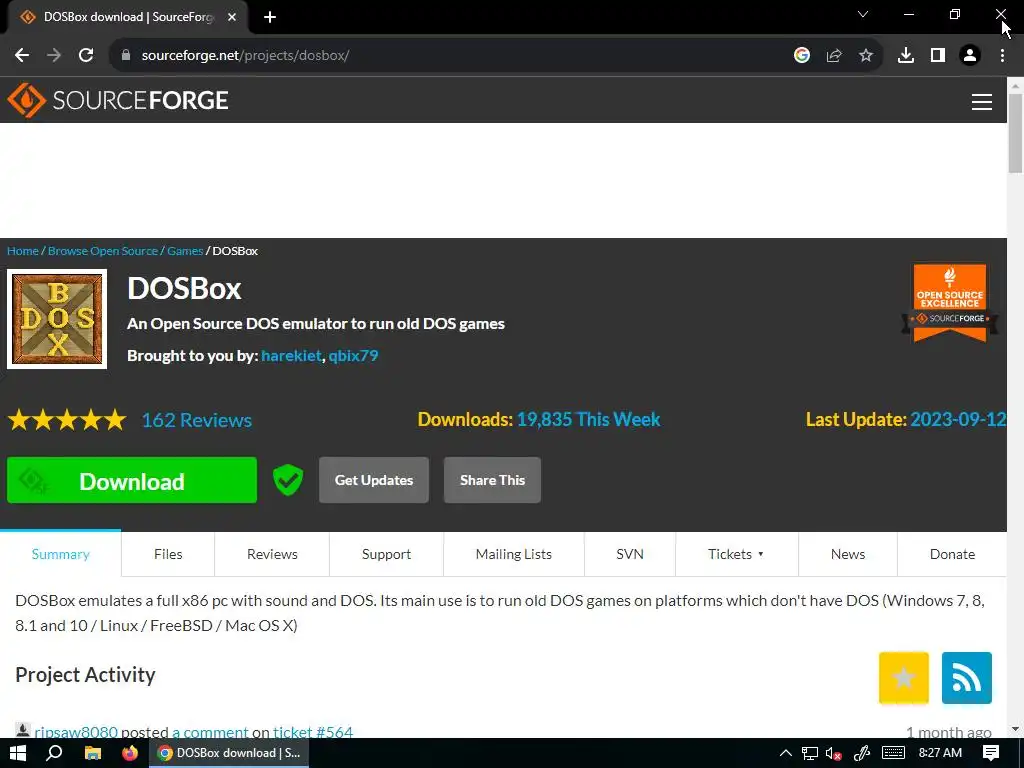
Task: Open the hamburger menu
Action: pos(982,101)
